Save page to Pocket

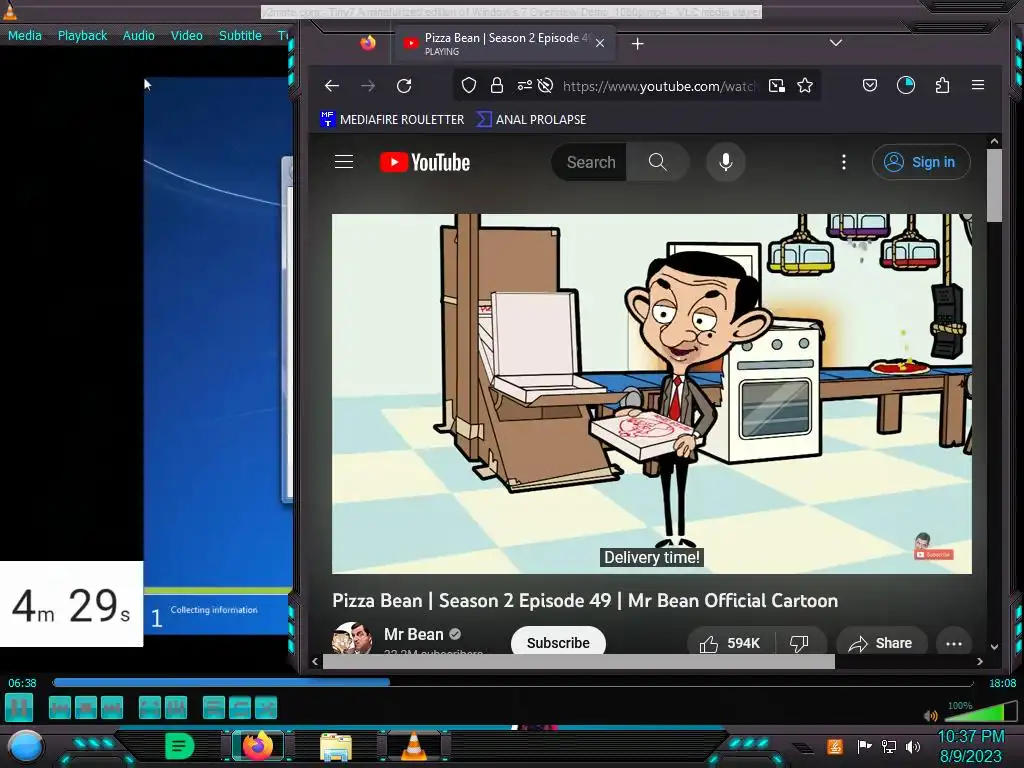tap(870, 85)
